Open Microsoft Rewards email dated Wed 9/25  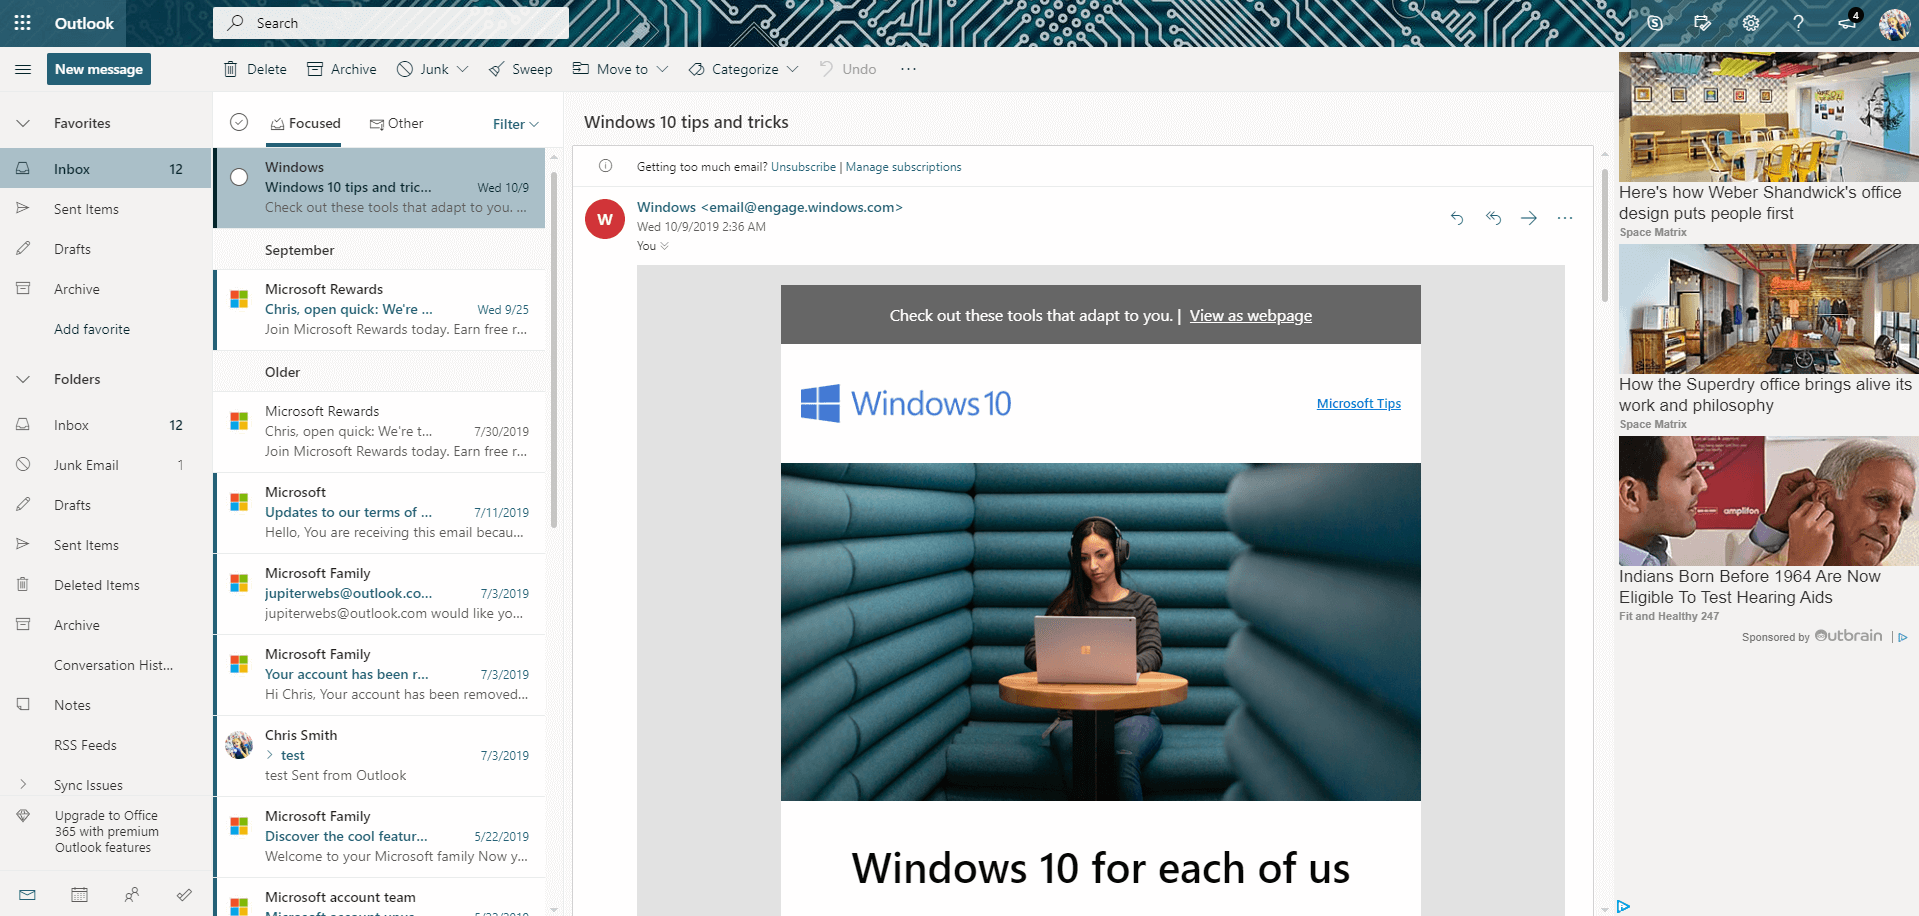pyautogui.click(x=380, y=309)
